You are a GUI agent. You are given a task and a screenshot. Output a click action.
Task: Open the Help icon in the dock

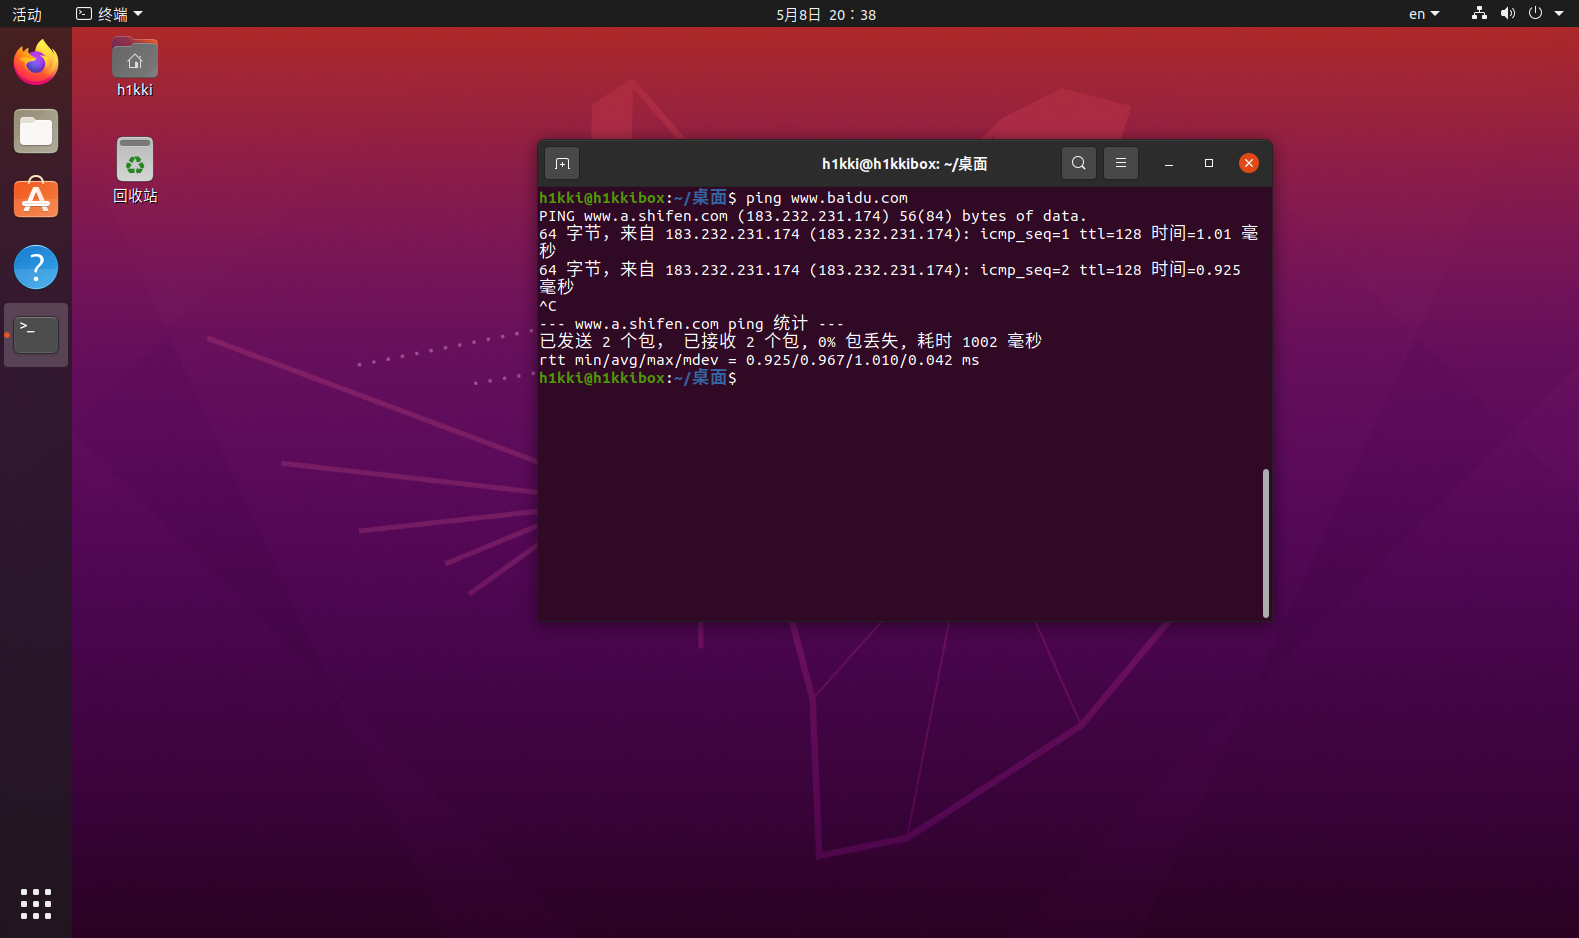tap(36, 267)
